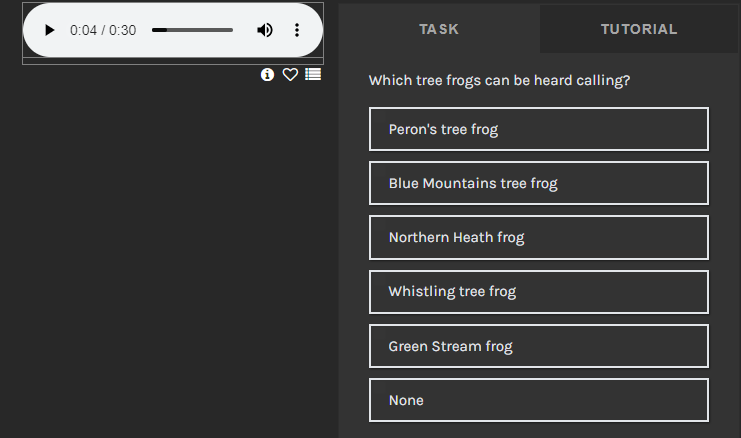Open the audio player three-dot menu
The width and height of the screenshot is (741, 438).
point(297,30)
